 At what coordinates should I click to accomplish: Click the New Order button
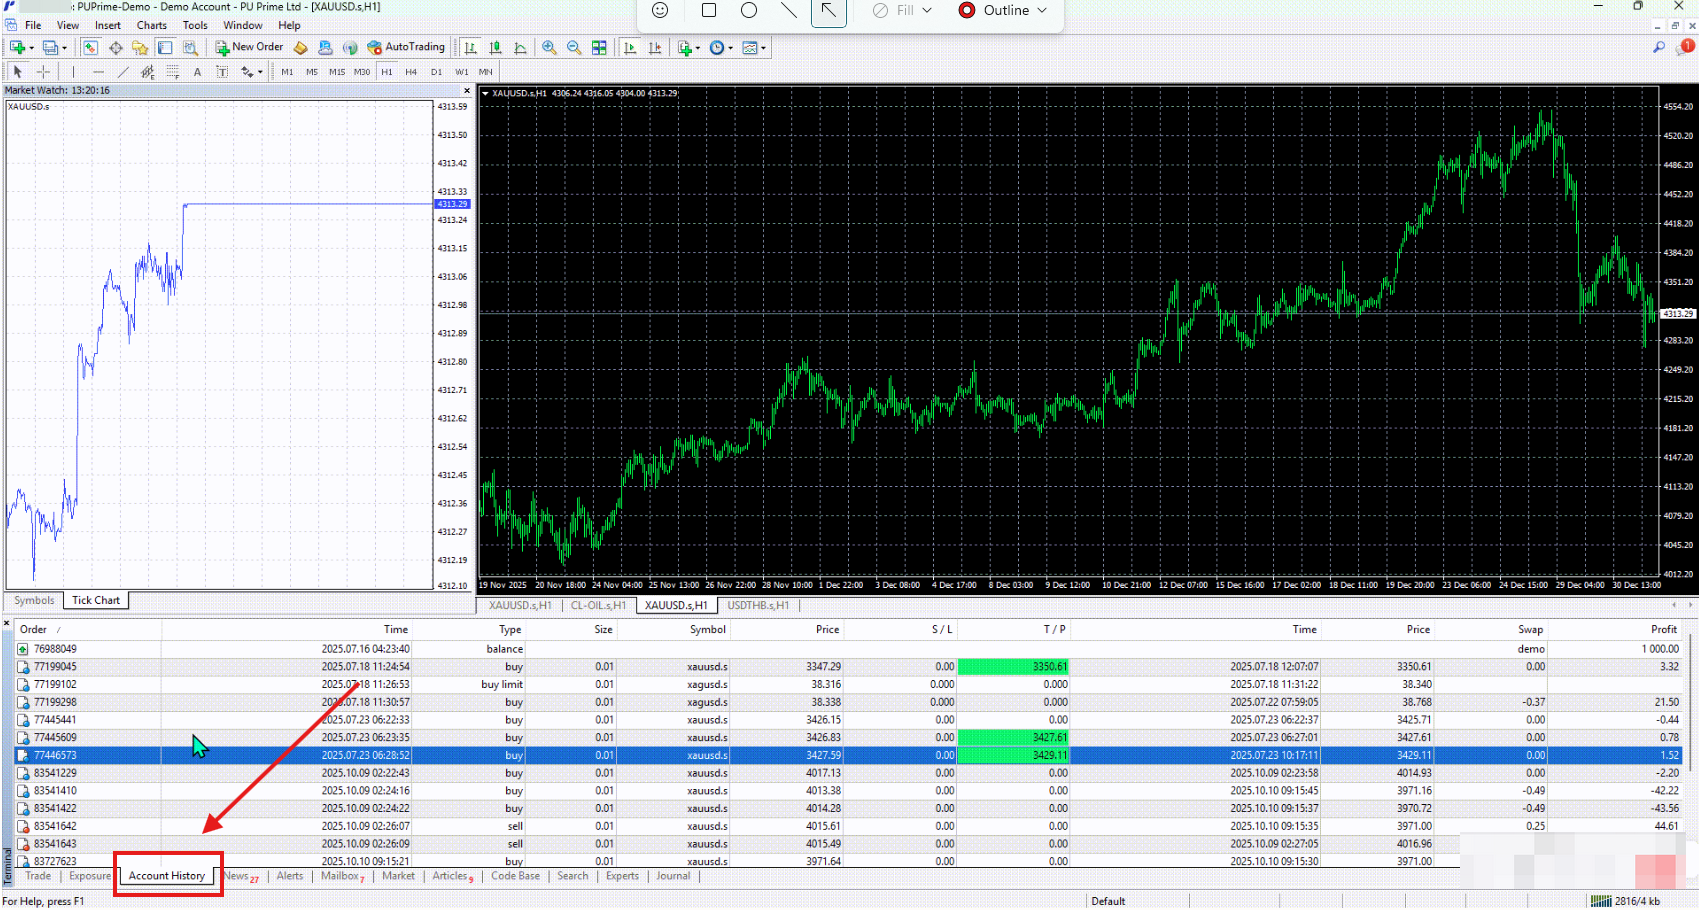tap(249, 47)
